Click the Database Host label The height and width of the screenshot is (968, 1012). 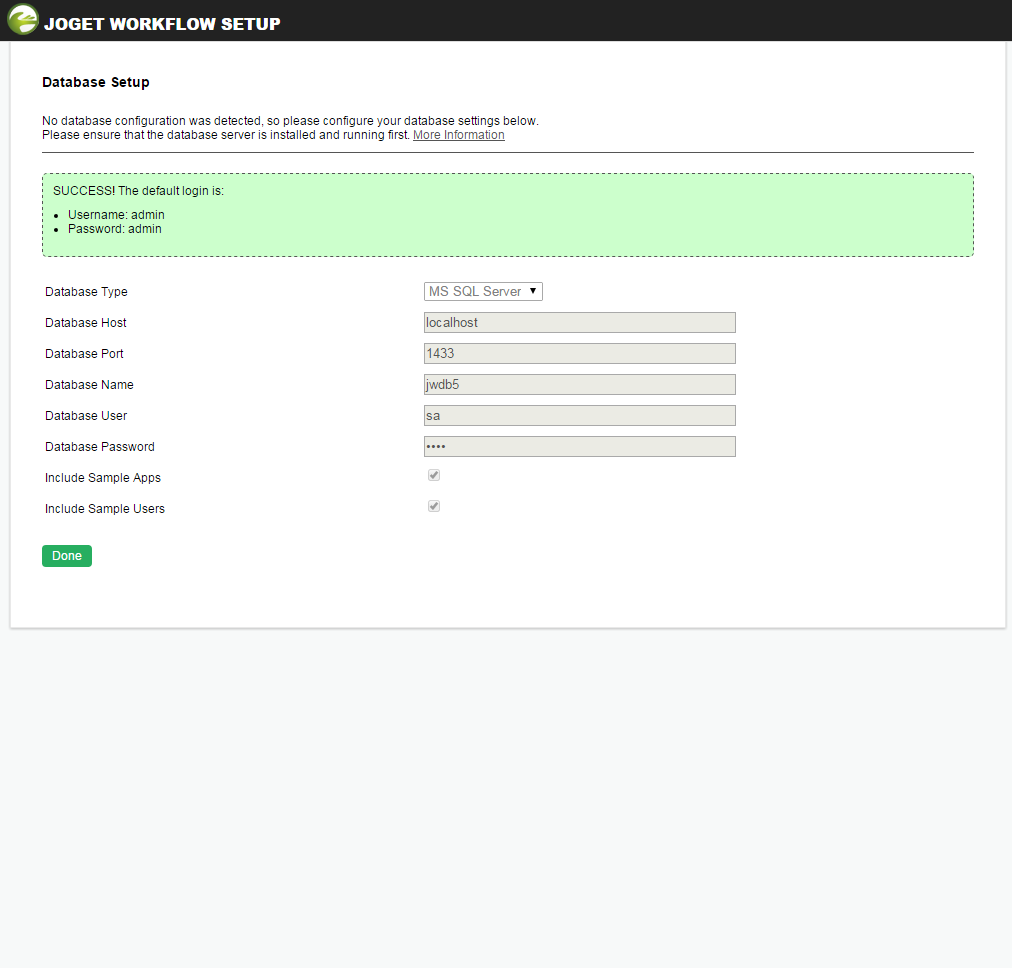click(86, 323)
